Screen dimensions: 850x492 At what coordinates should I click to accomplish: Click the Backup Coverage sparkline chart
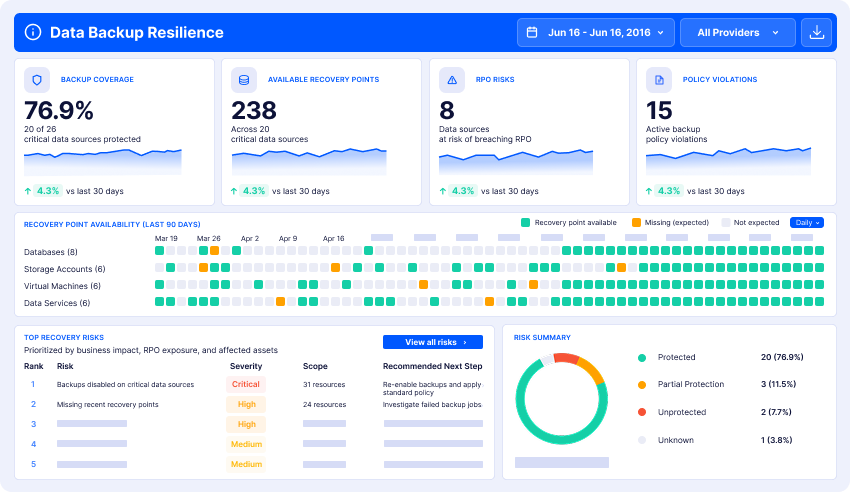102,161
